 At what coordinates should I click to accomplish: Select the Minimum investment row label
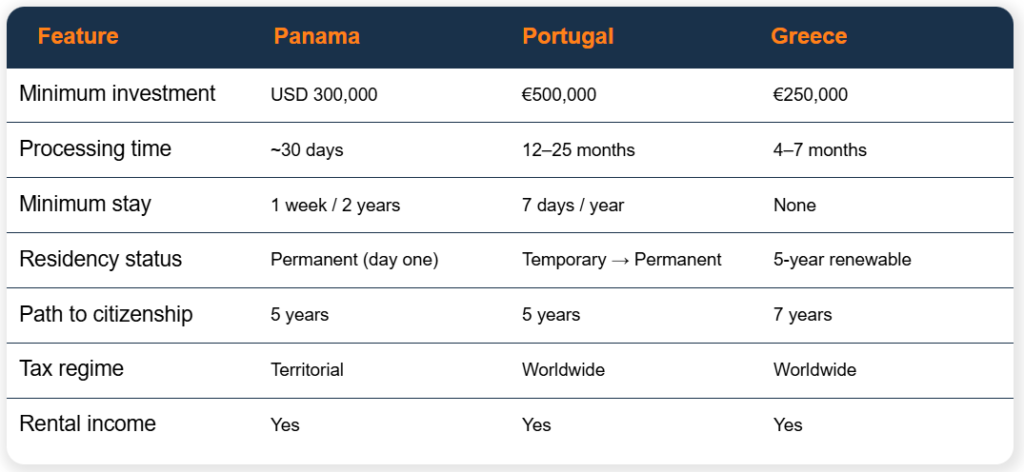coord(117,94)
